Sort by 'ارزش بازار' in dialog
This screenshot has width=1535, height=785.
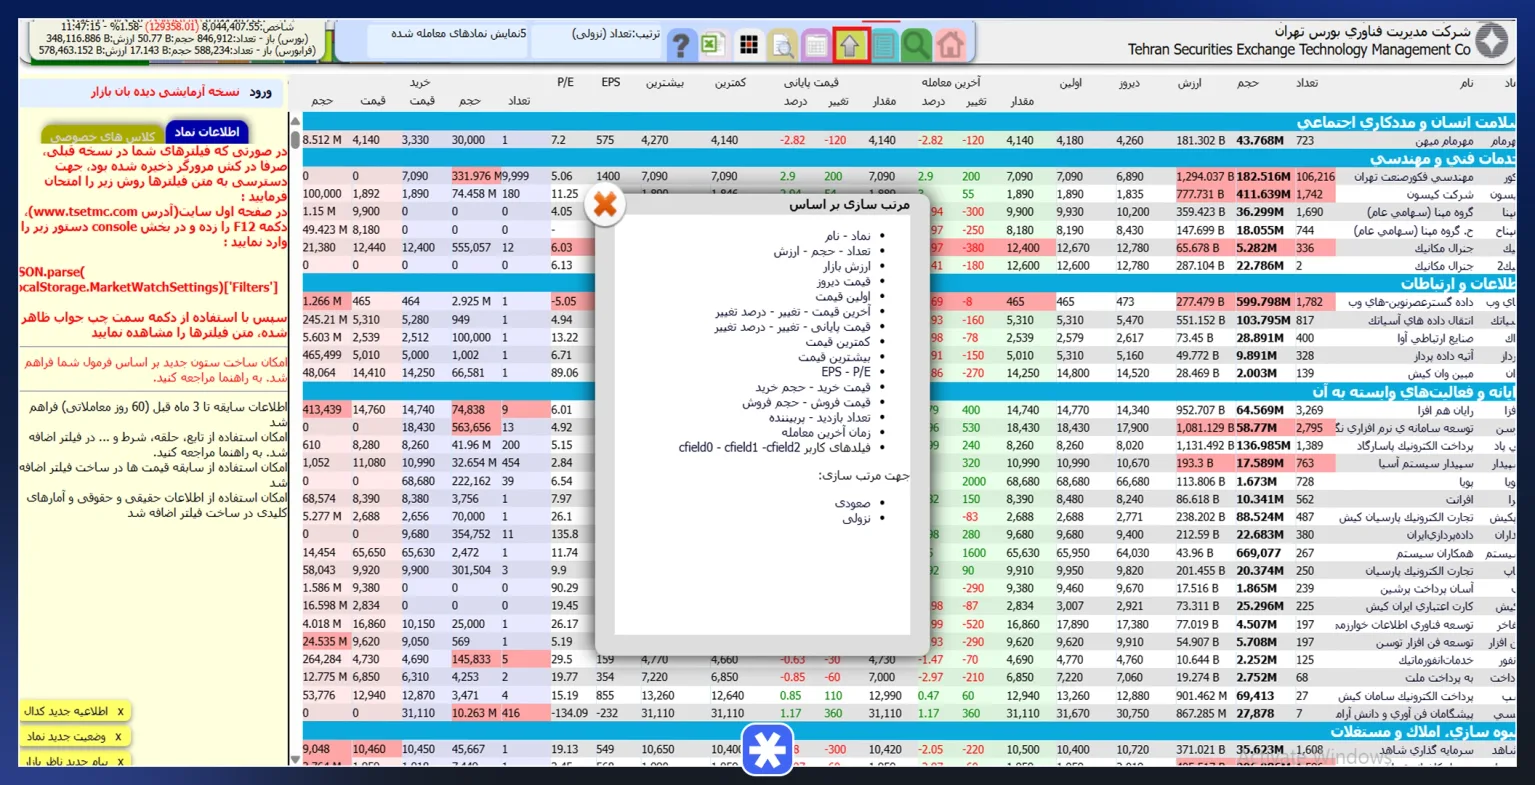tap(847, 266)
